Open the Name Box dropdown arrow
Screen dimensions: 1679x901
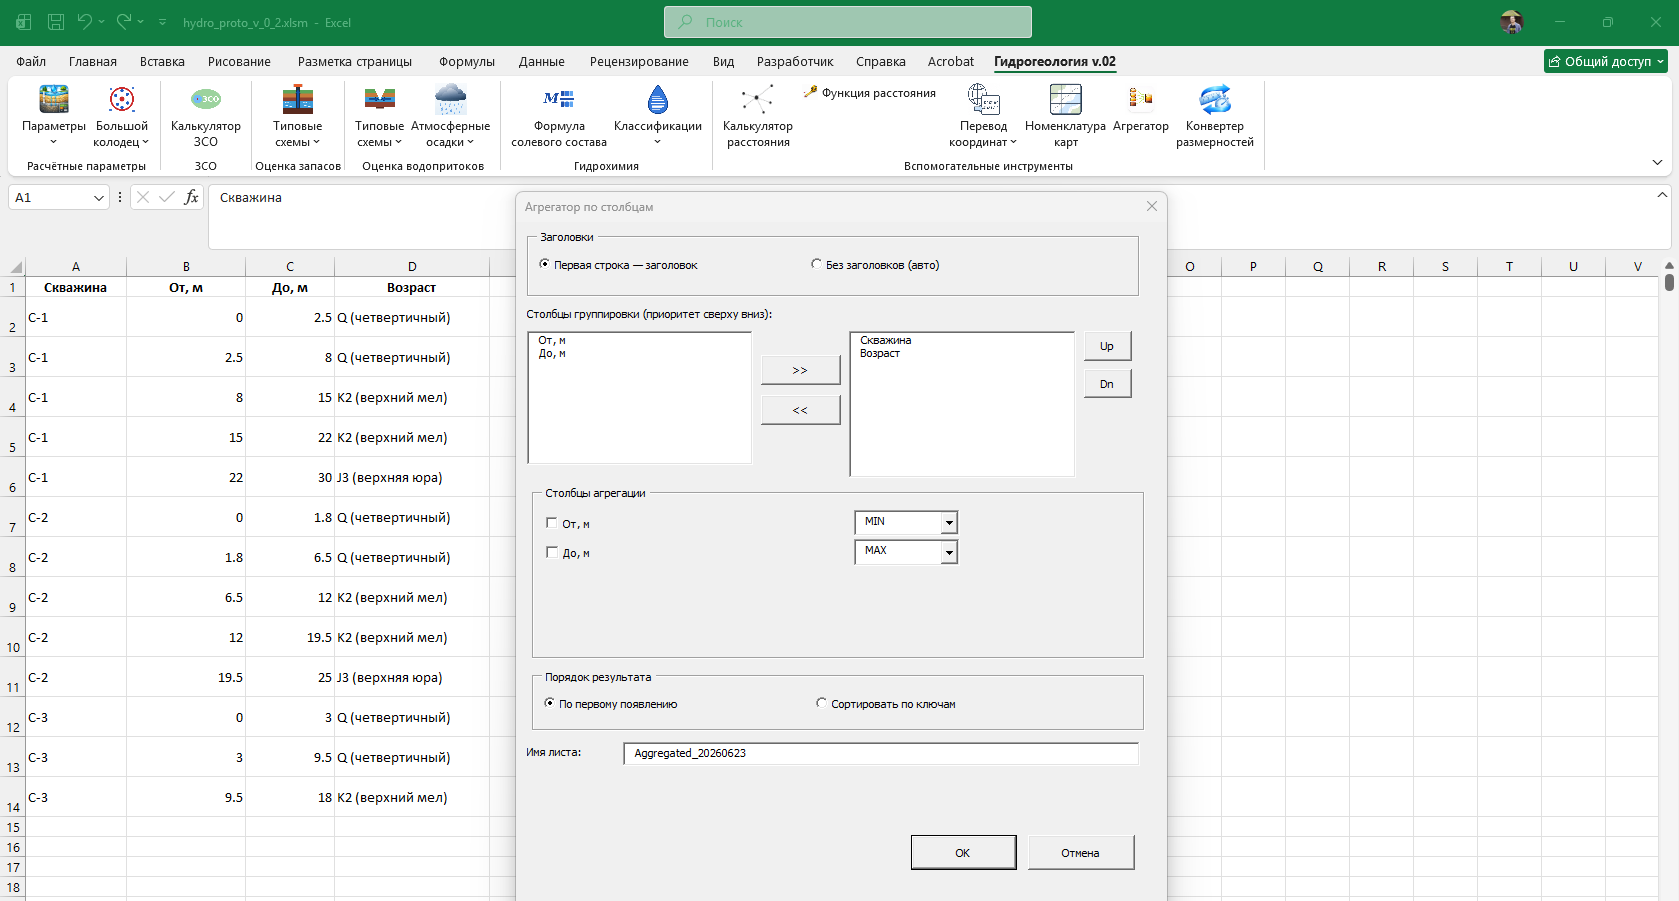tap(99, 198)
